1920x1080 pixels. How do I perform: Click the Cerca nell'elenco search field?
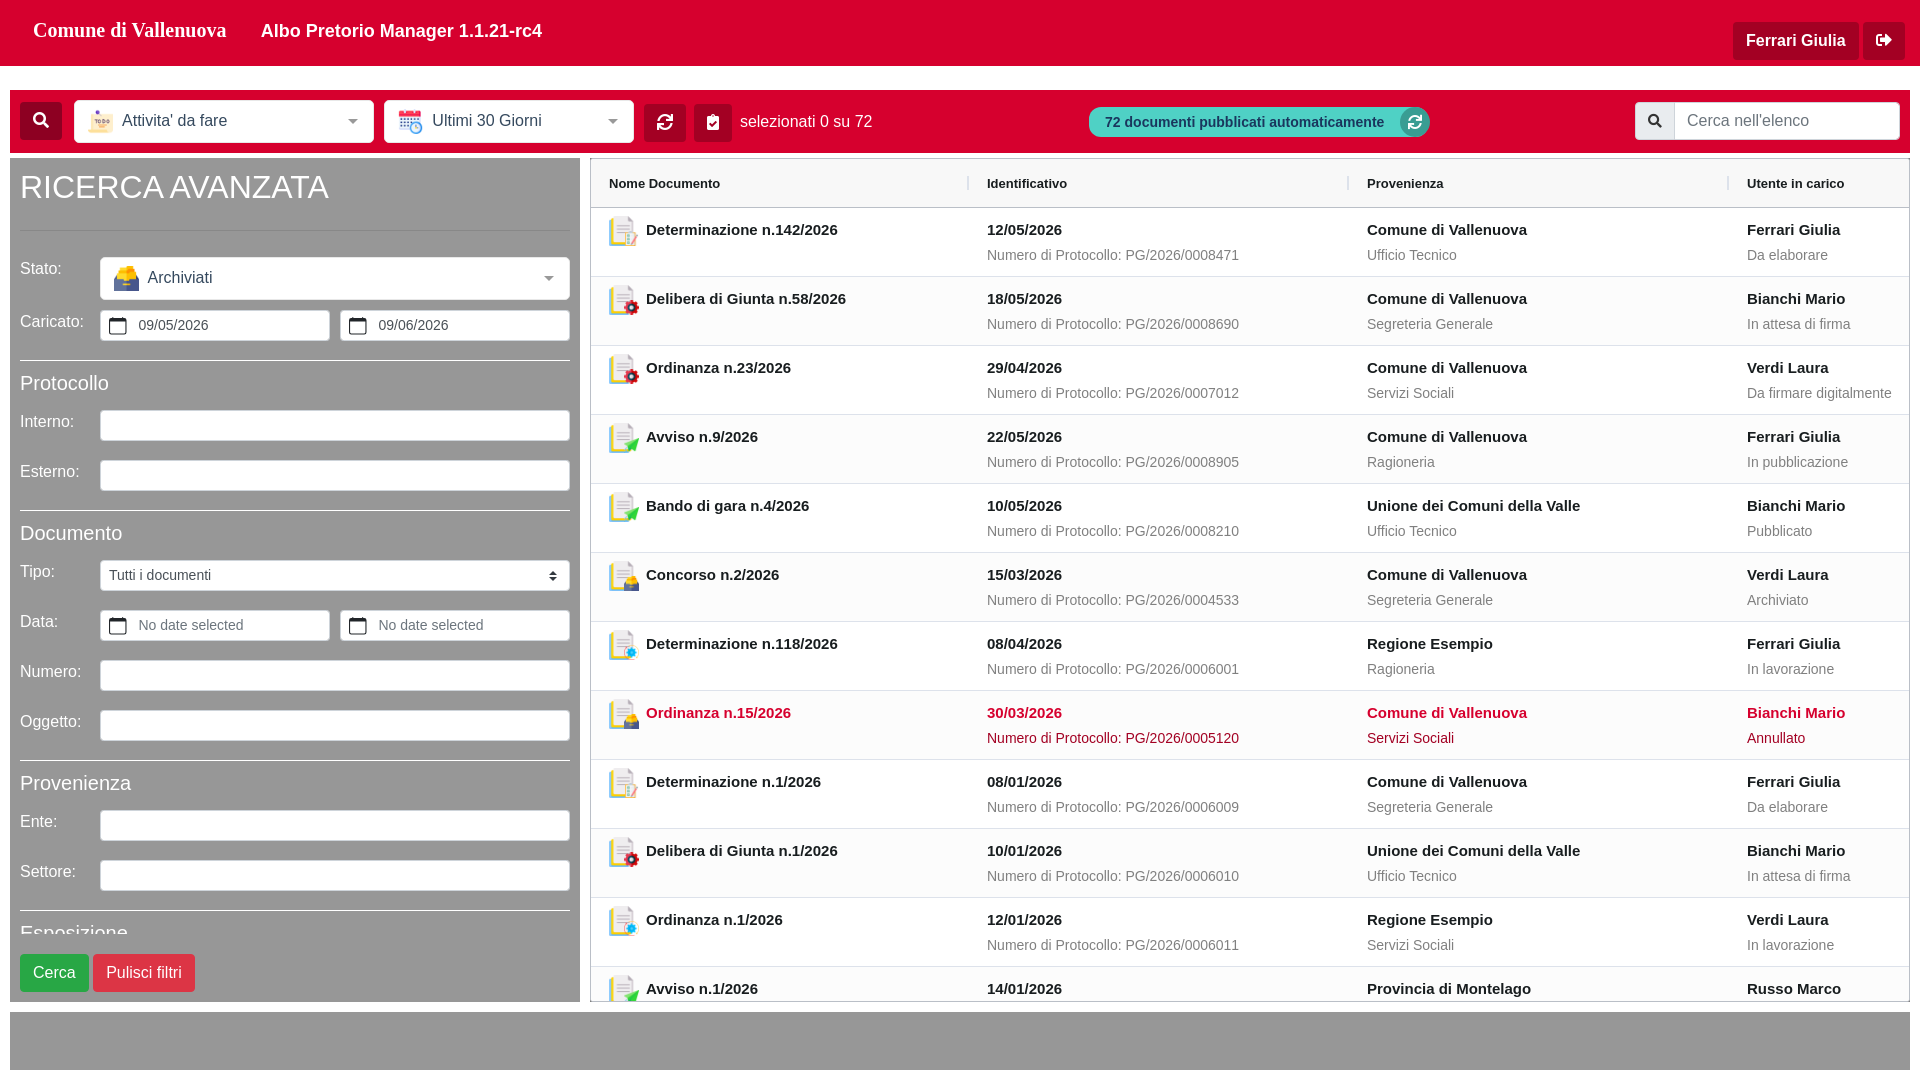pos(1787,121)
